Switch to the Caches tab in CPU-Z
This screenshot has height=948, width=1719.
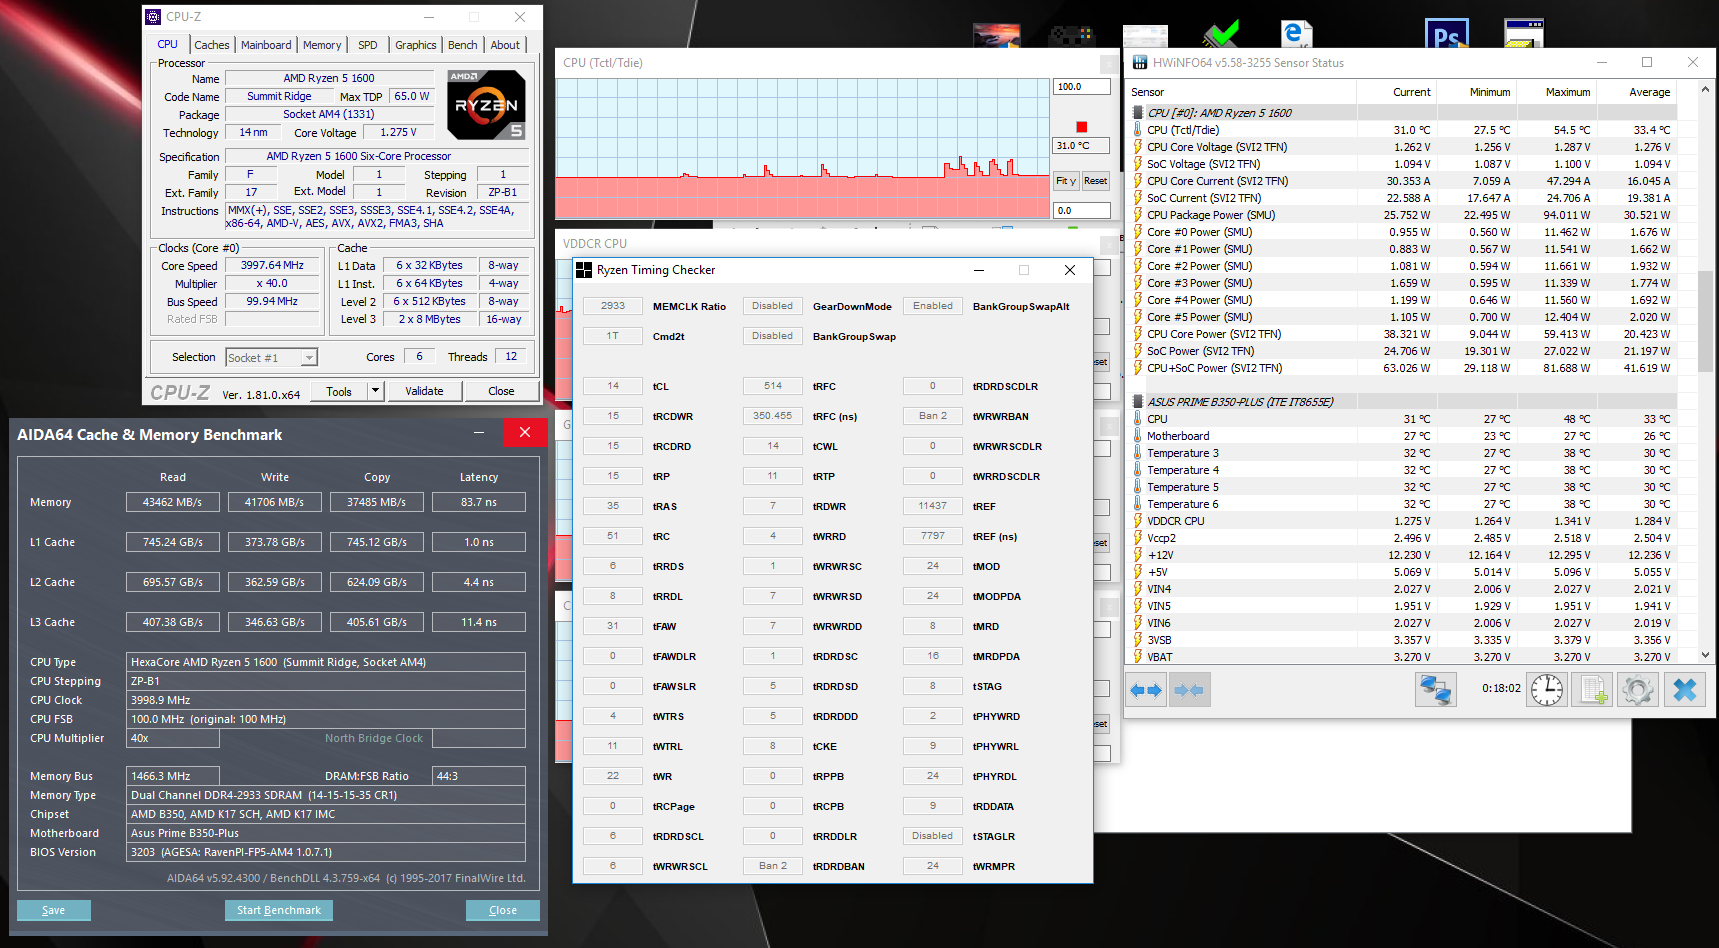click(212, 45)
